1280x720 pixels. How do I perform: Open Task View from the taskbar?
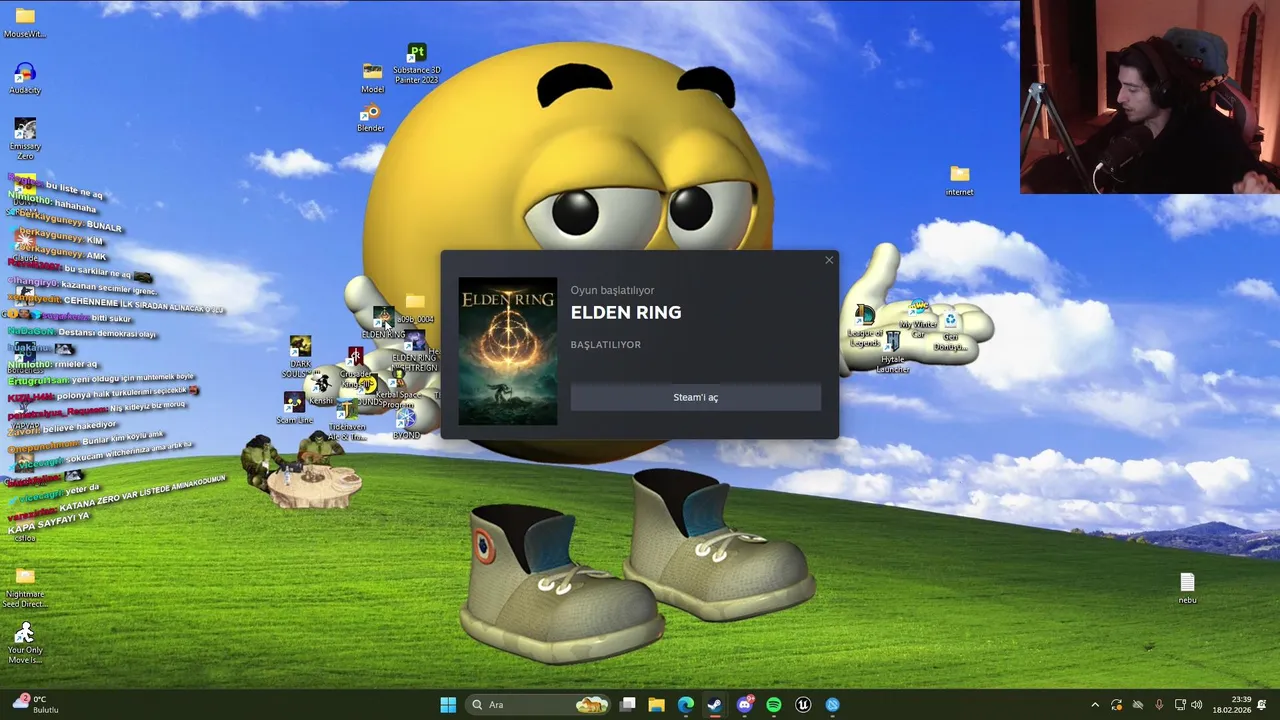[x=627, y=705]
